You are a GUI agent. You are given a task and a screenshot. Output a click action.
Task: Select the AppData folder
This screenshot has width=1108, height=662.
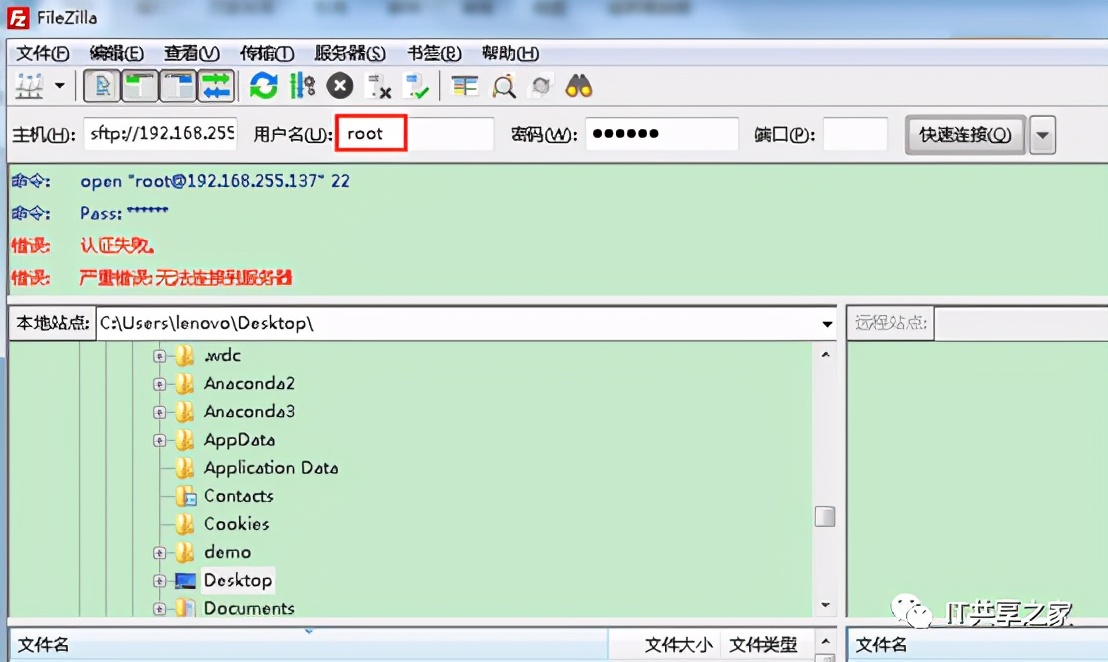click(239, 439)
